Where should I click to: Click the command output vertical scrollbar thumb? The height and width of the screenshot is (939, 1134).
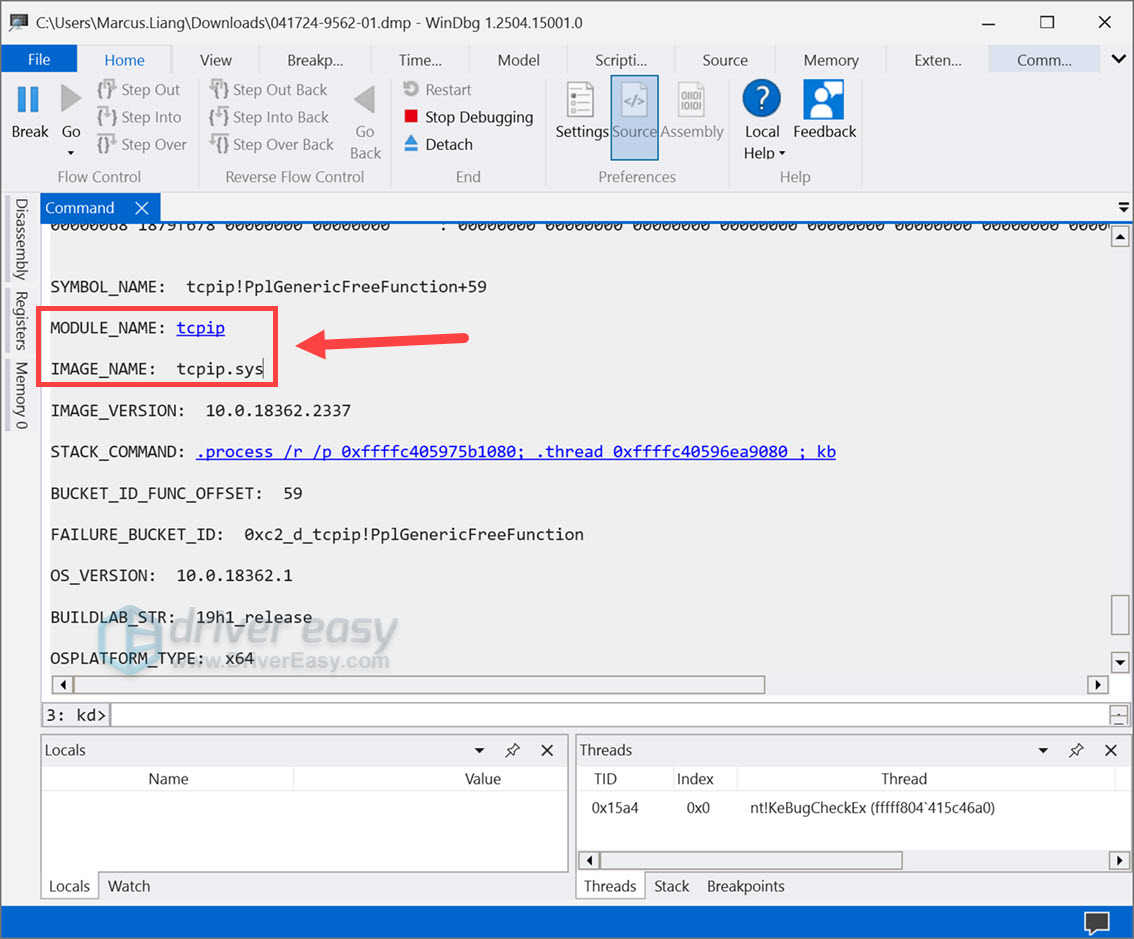click(x=1120, y=614)
